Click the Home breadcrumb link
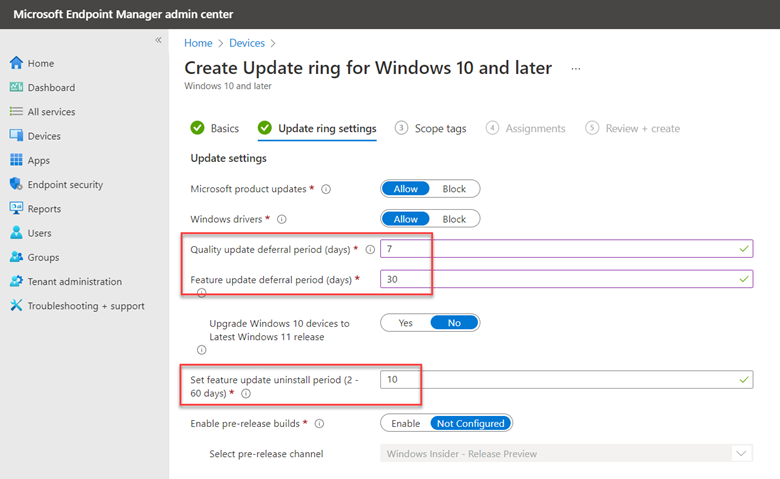 [198, 43]
